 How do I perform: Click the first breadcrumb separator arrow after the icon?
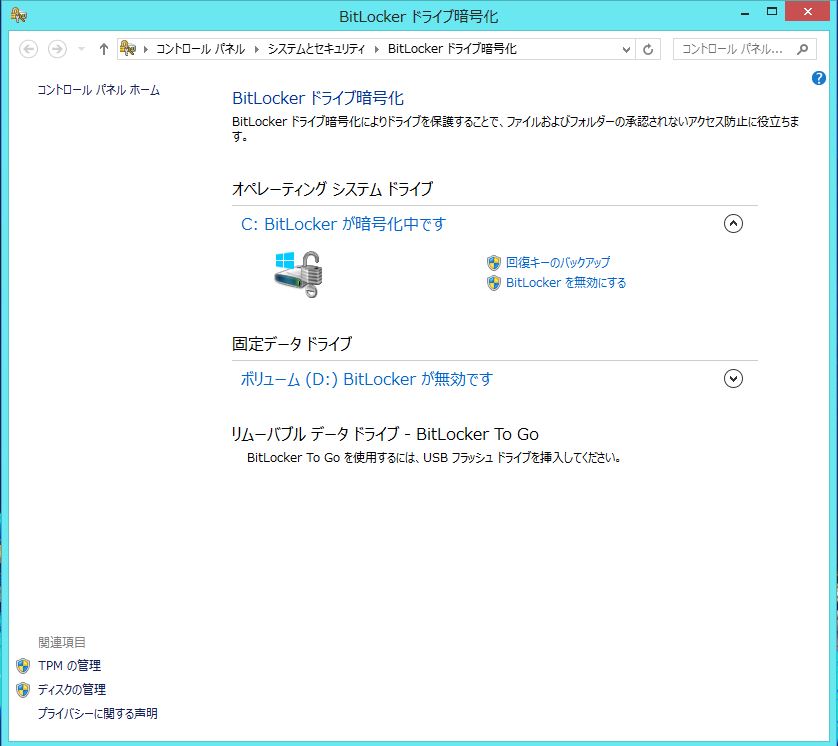146,49
